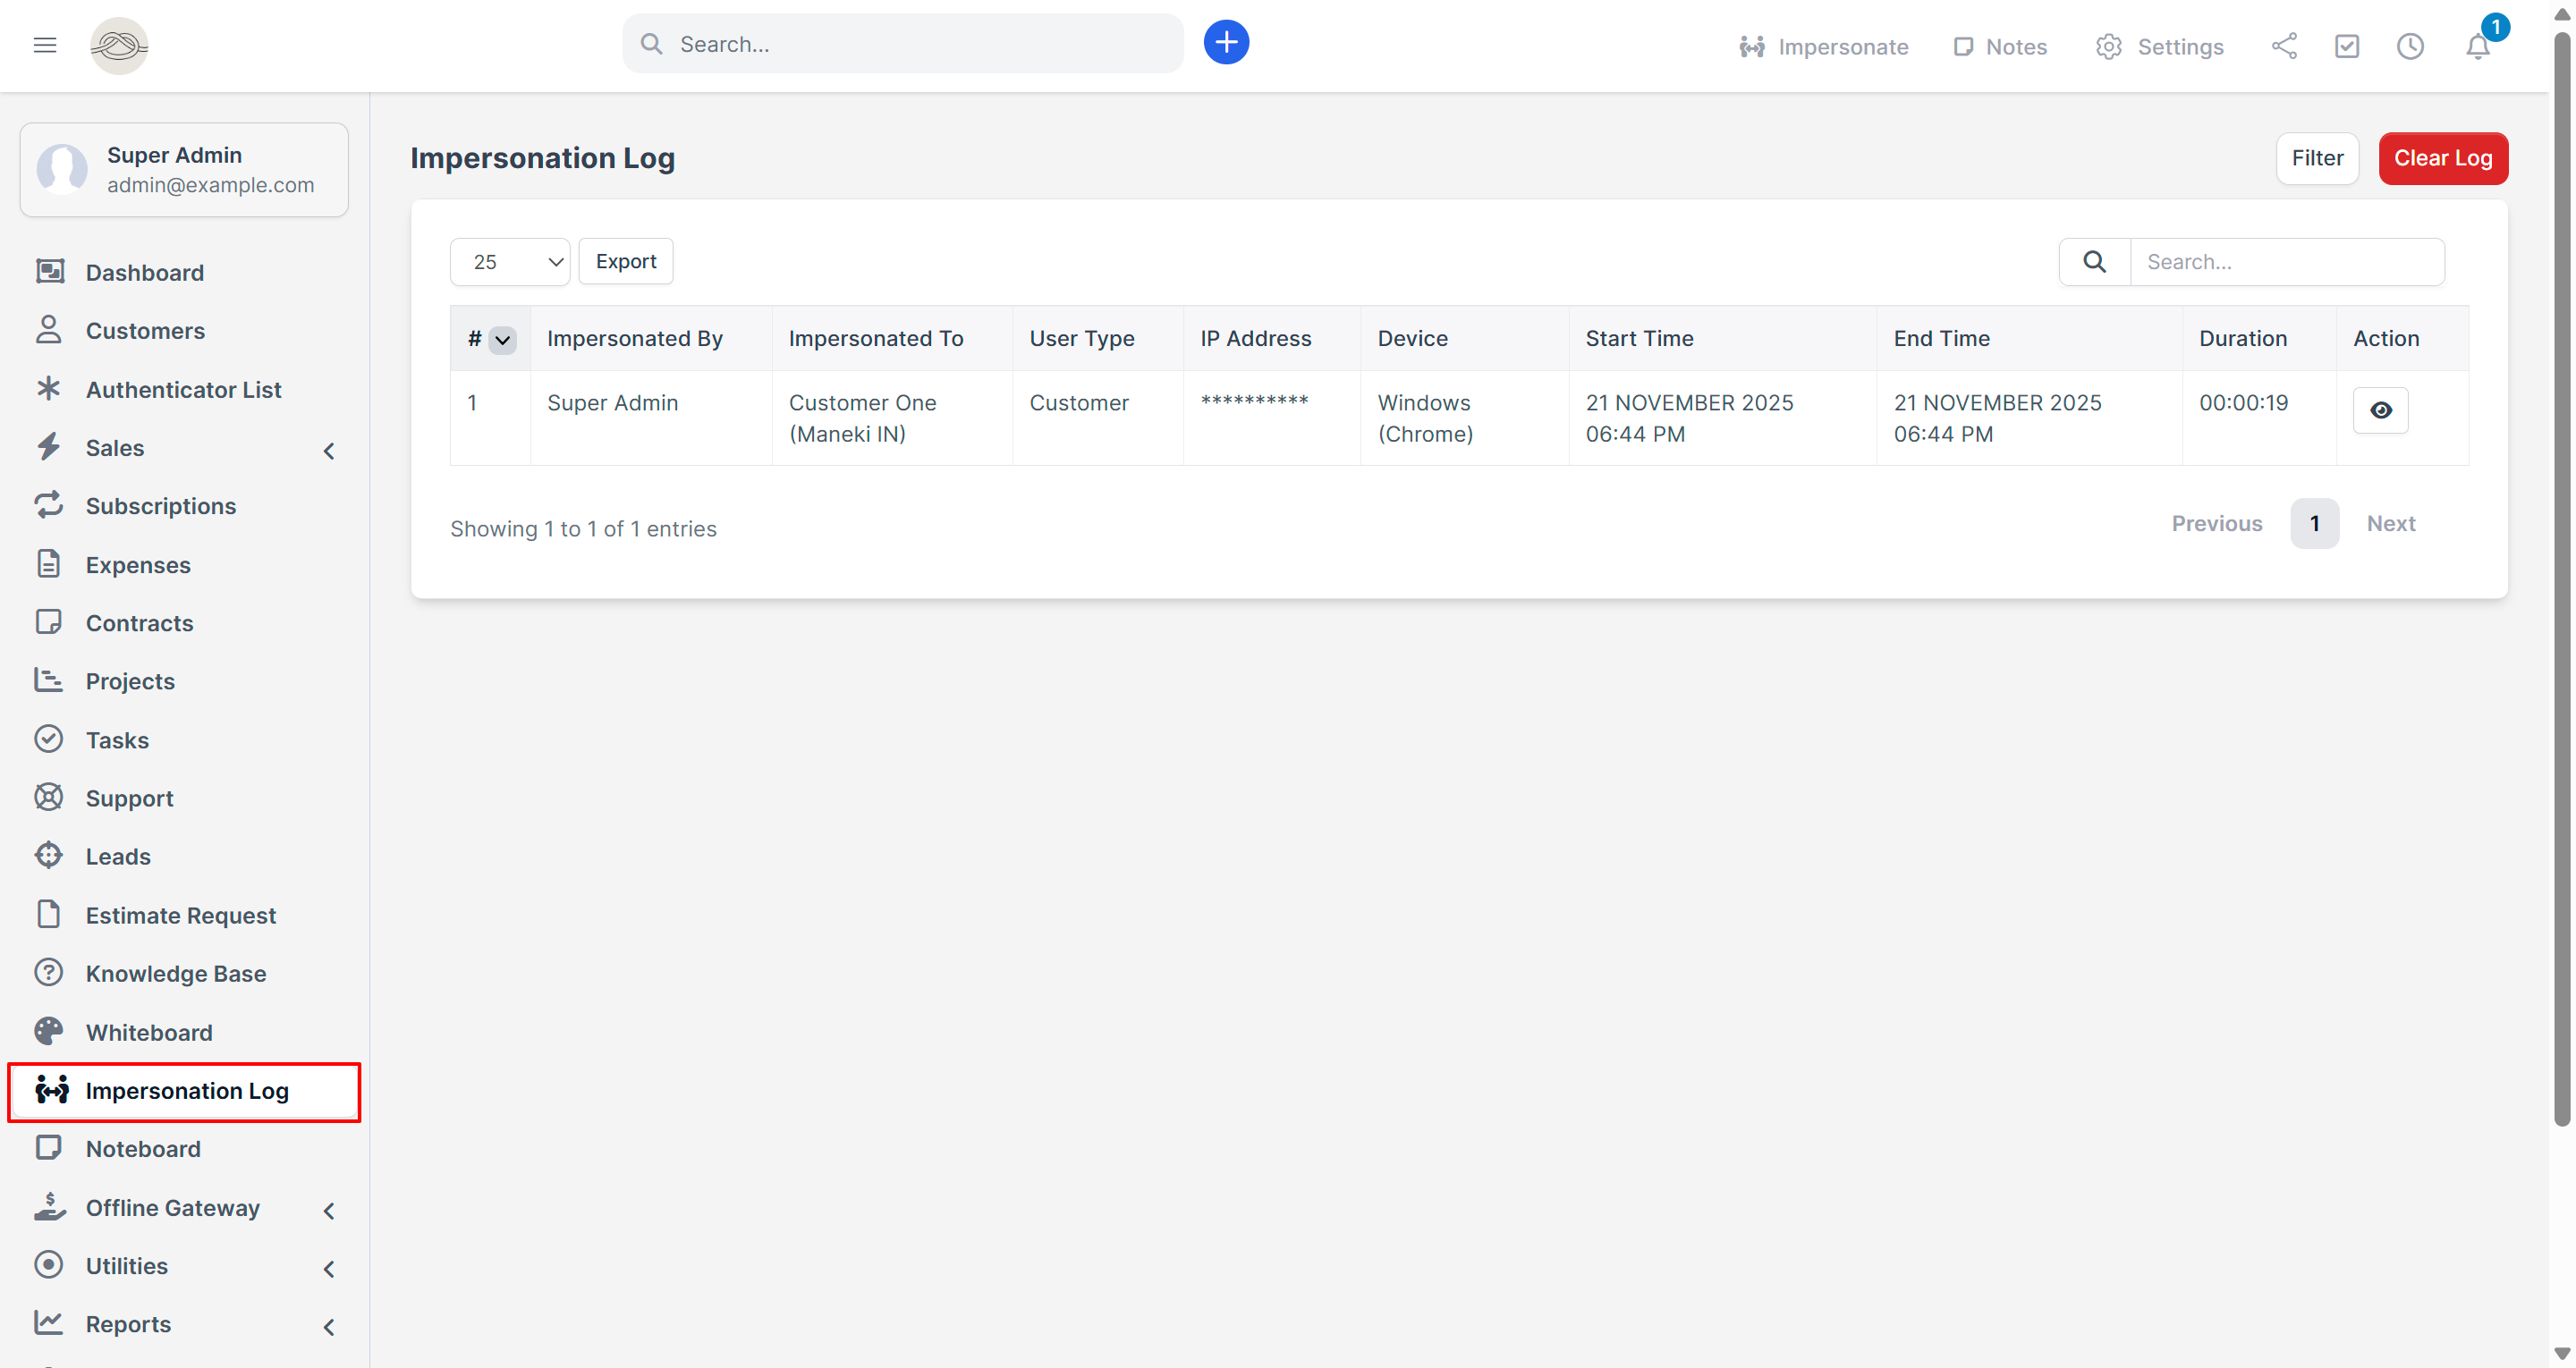View log entry with eye icon
Image resolution: width=2576 pixels, height=1368 pixels.
click(x=2380, y=410)
